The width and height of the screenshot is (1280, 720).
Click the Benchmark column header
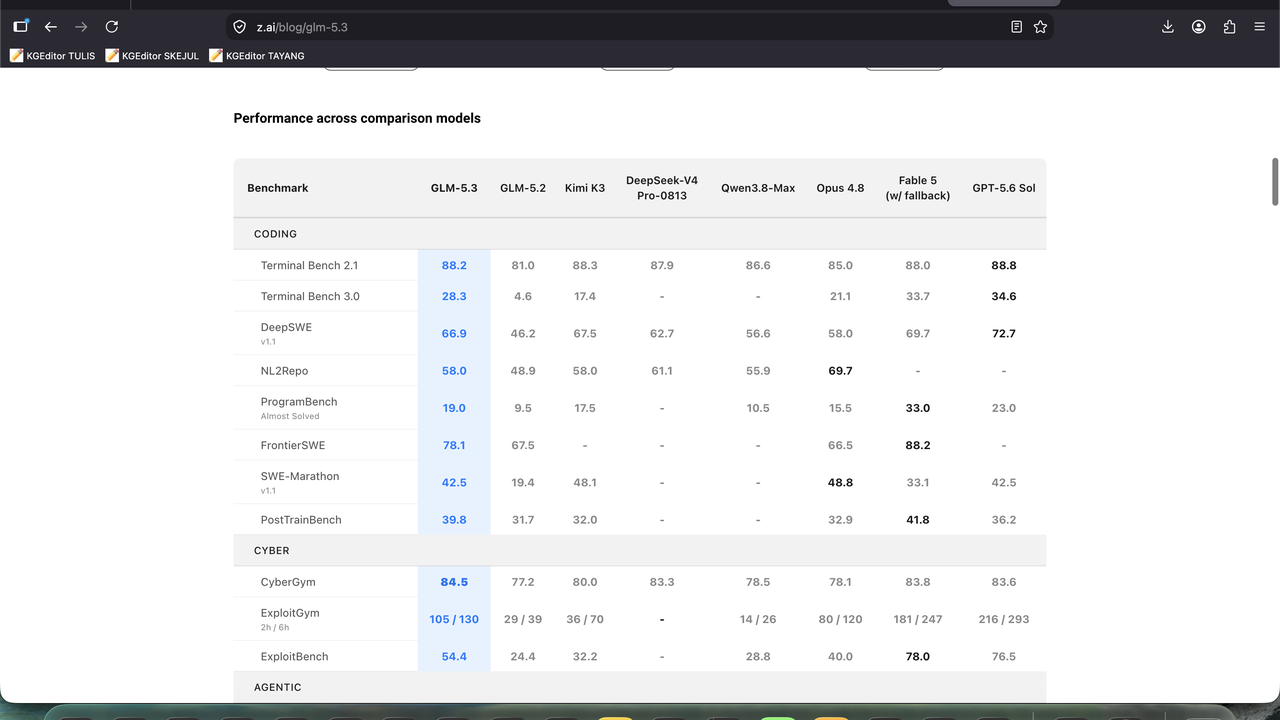tap(278, 188)
